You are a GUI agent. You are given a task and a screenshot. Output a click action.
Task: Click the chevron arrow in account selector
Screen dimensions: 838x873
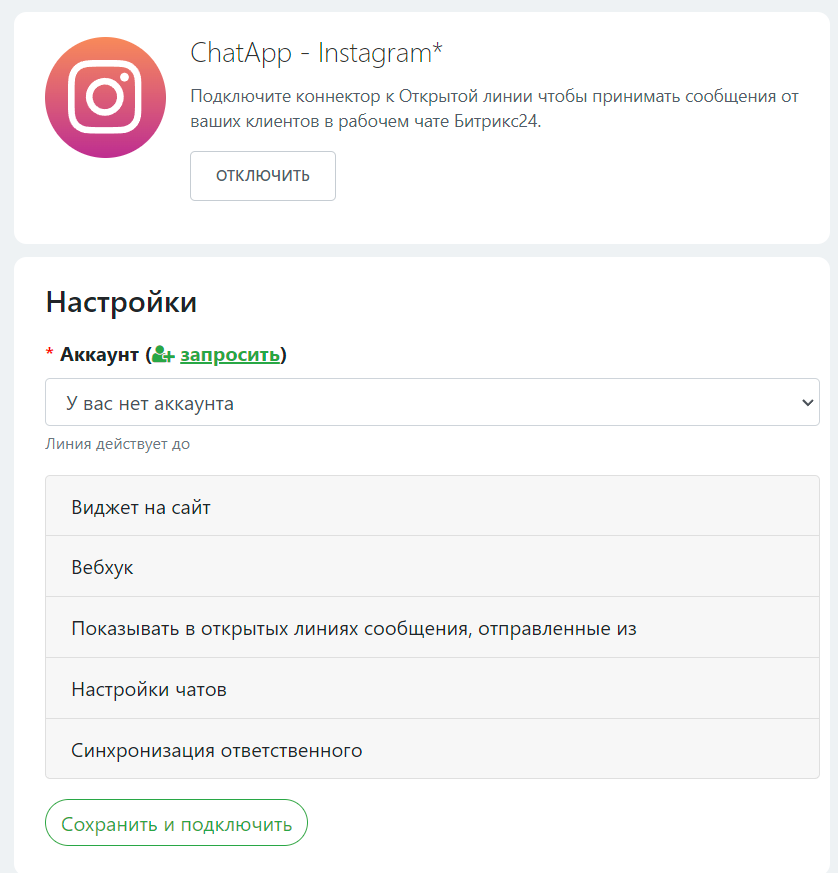click(x=807, y=403)
